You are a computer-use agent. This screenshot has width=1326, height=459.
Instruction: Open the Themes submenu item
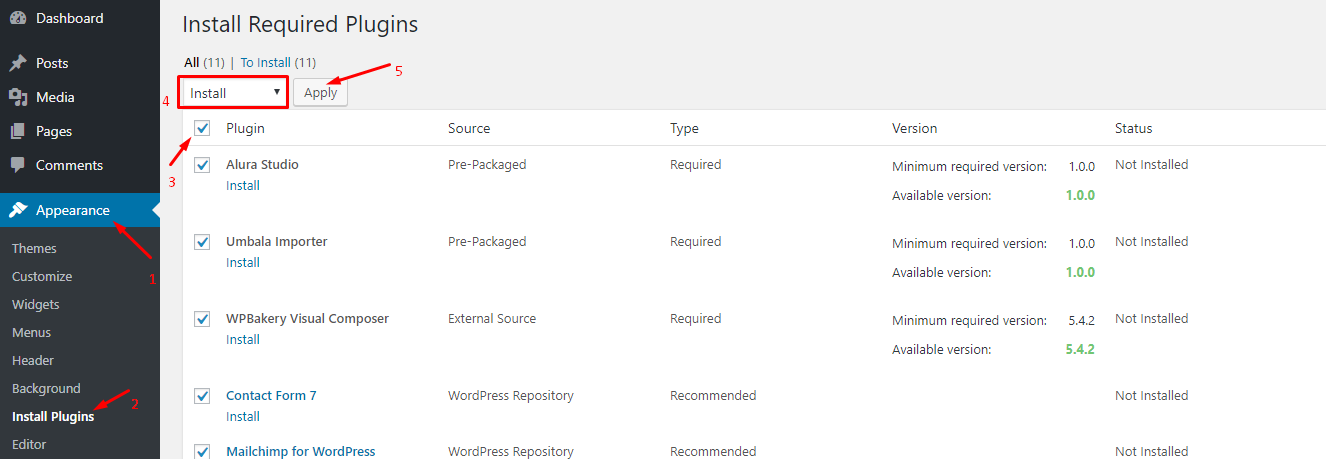34,248
